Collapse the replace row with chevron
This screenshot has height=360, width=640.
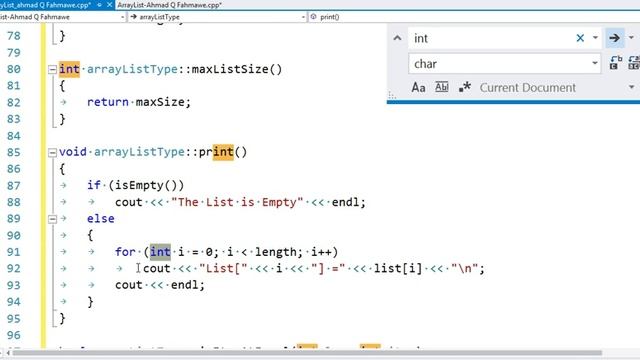397,38
